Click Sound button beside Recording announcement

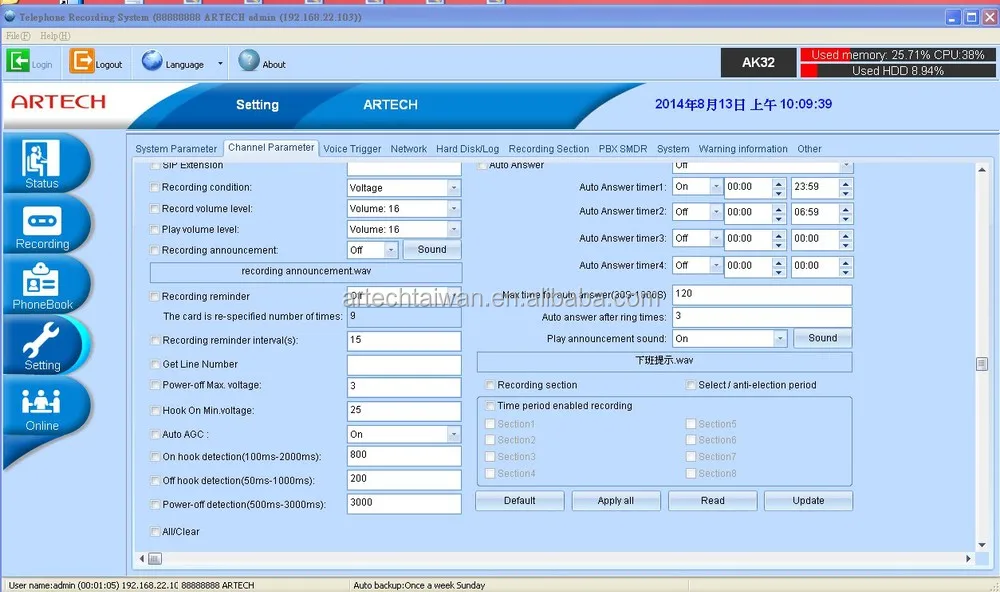(432, 250)
